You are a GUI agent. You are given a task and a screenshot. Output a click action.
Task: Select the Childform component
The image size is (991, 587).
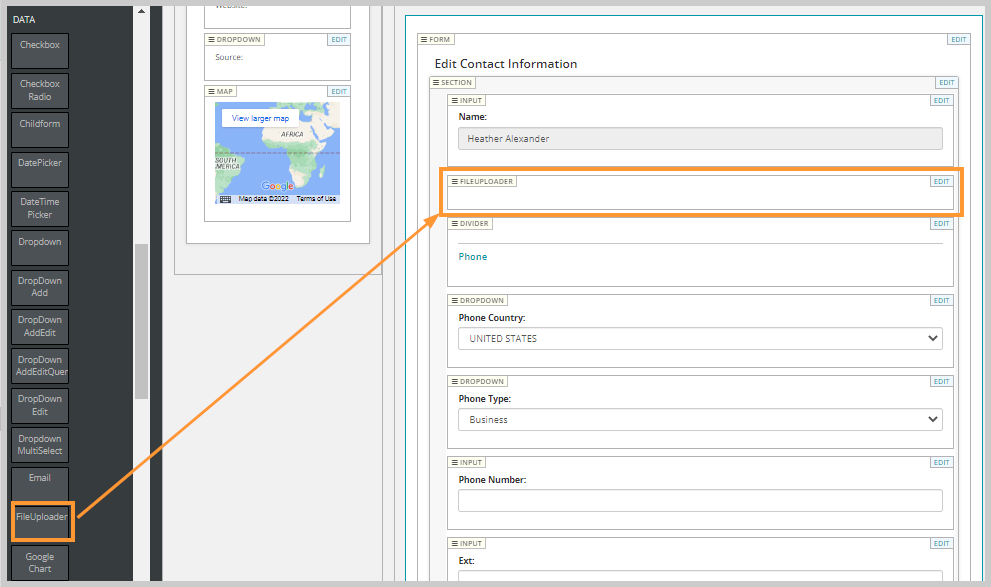tap(39, 129)
